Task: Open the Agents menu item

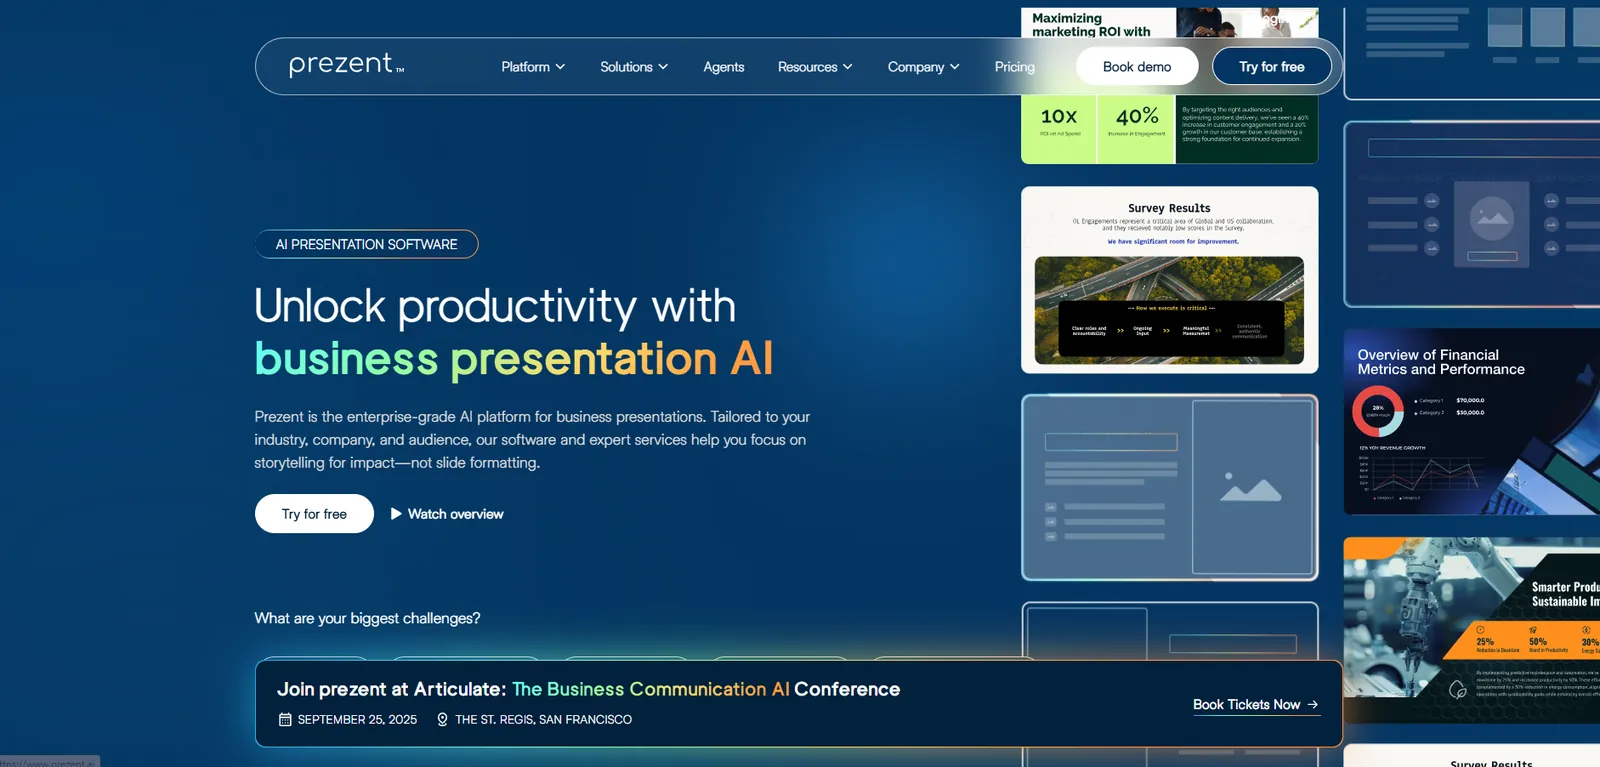Action: [724, 67]
